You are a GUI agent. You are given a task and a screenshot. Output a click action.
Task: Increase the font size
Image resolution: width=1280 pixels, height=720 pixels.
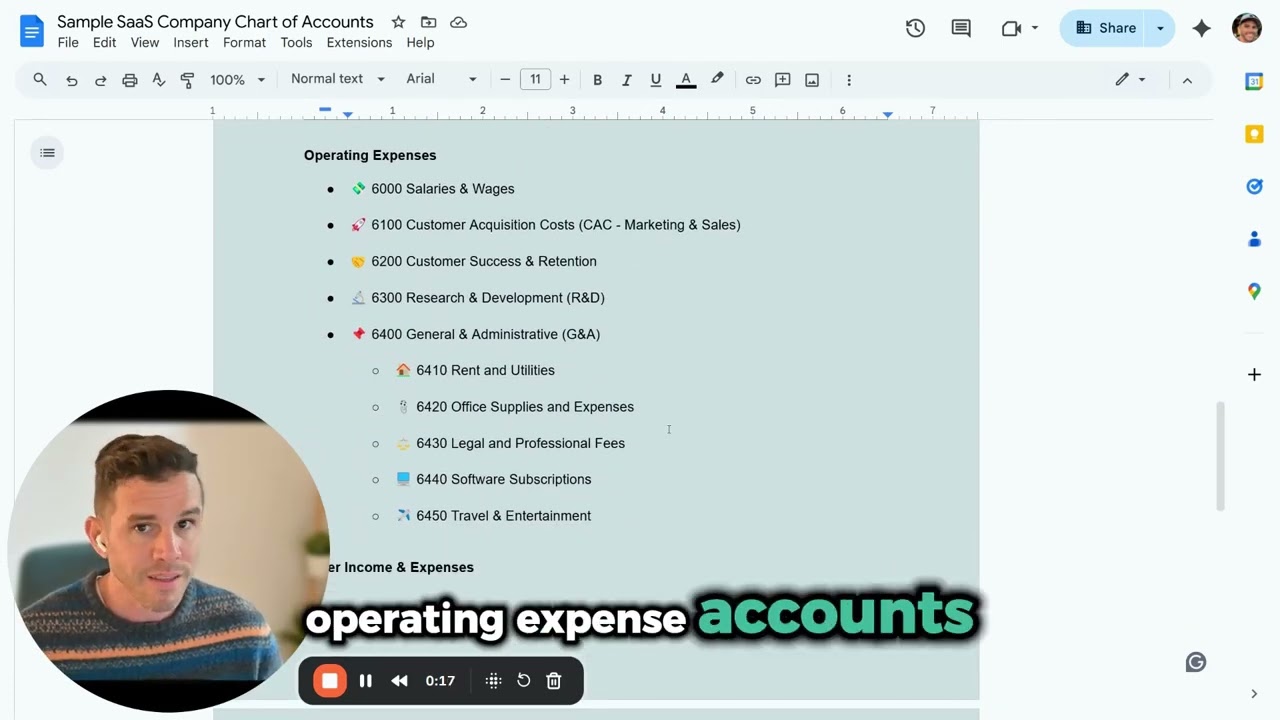(564, 80)
